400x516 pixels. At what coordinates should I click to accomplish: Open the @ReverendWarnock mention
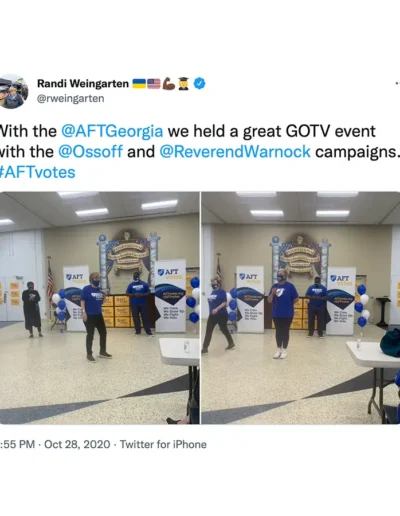pos(235,152)
